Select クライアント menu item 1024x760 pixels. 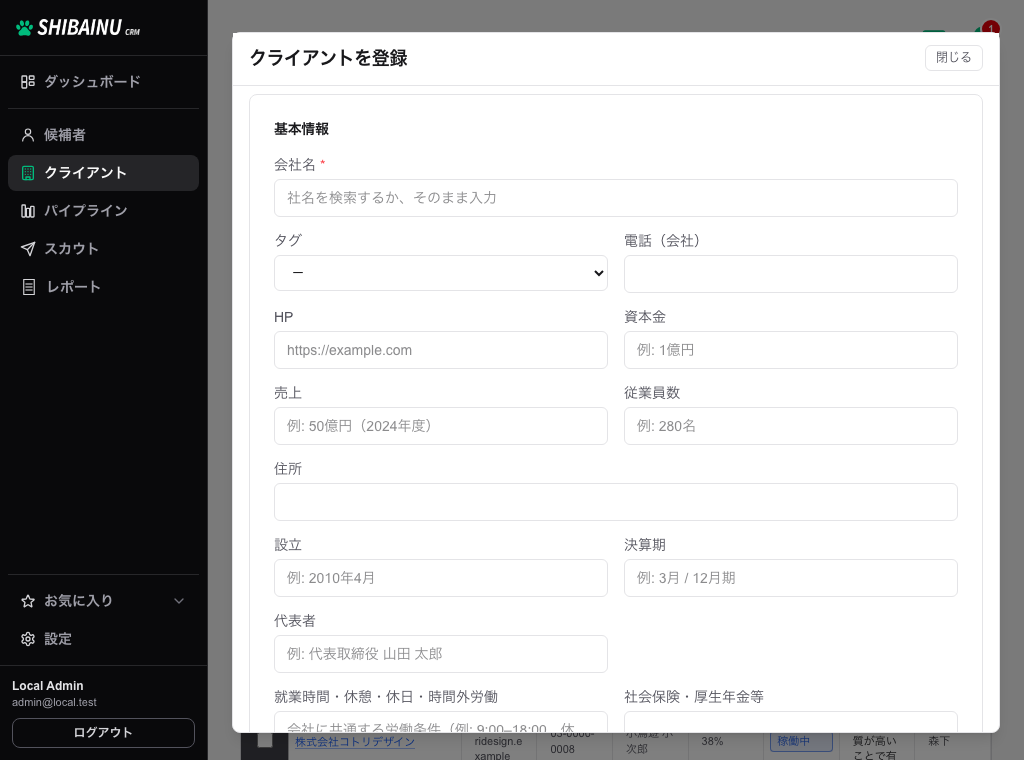click(x=103, y=173)
